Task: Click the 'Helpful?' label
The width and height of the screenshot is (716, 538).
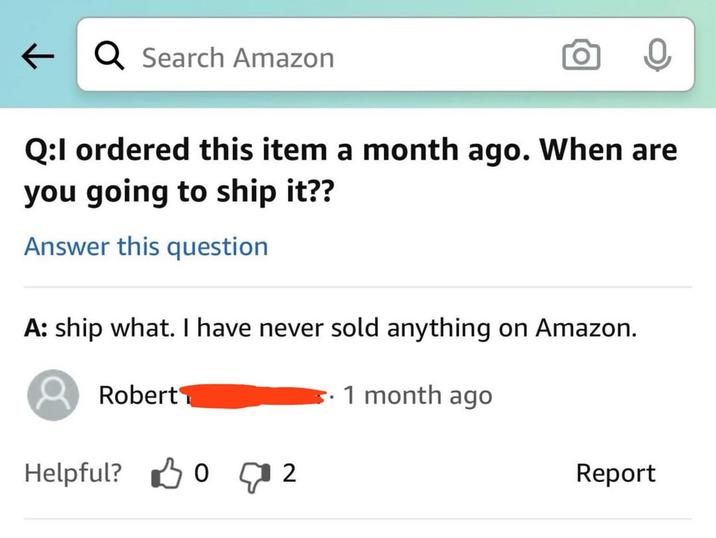Action: [73, 473]
